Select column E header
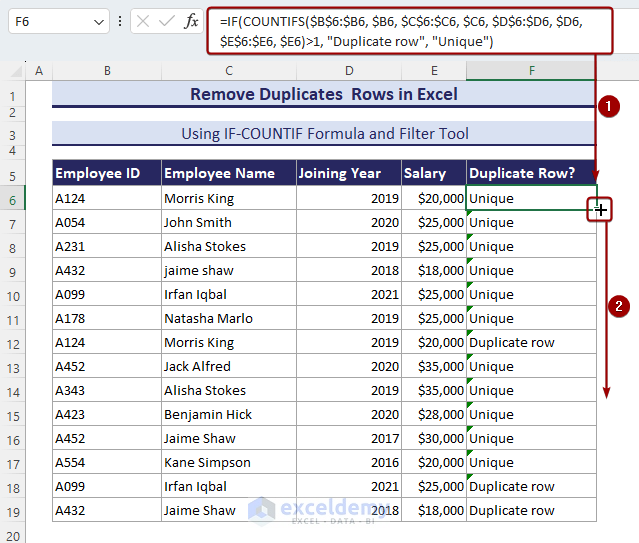This screenshot has width=639, height=543. click(x=434, y=71)
